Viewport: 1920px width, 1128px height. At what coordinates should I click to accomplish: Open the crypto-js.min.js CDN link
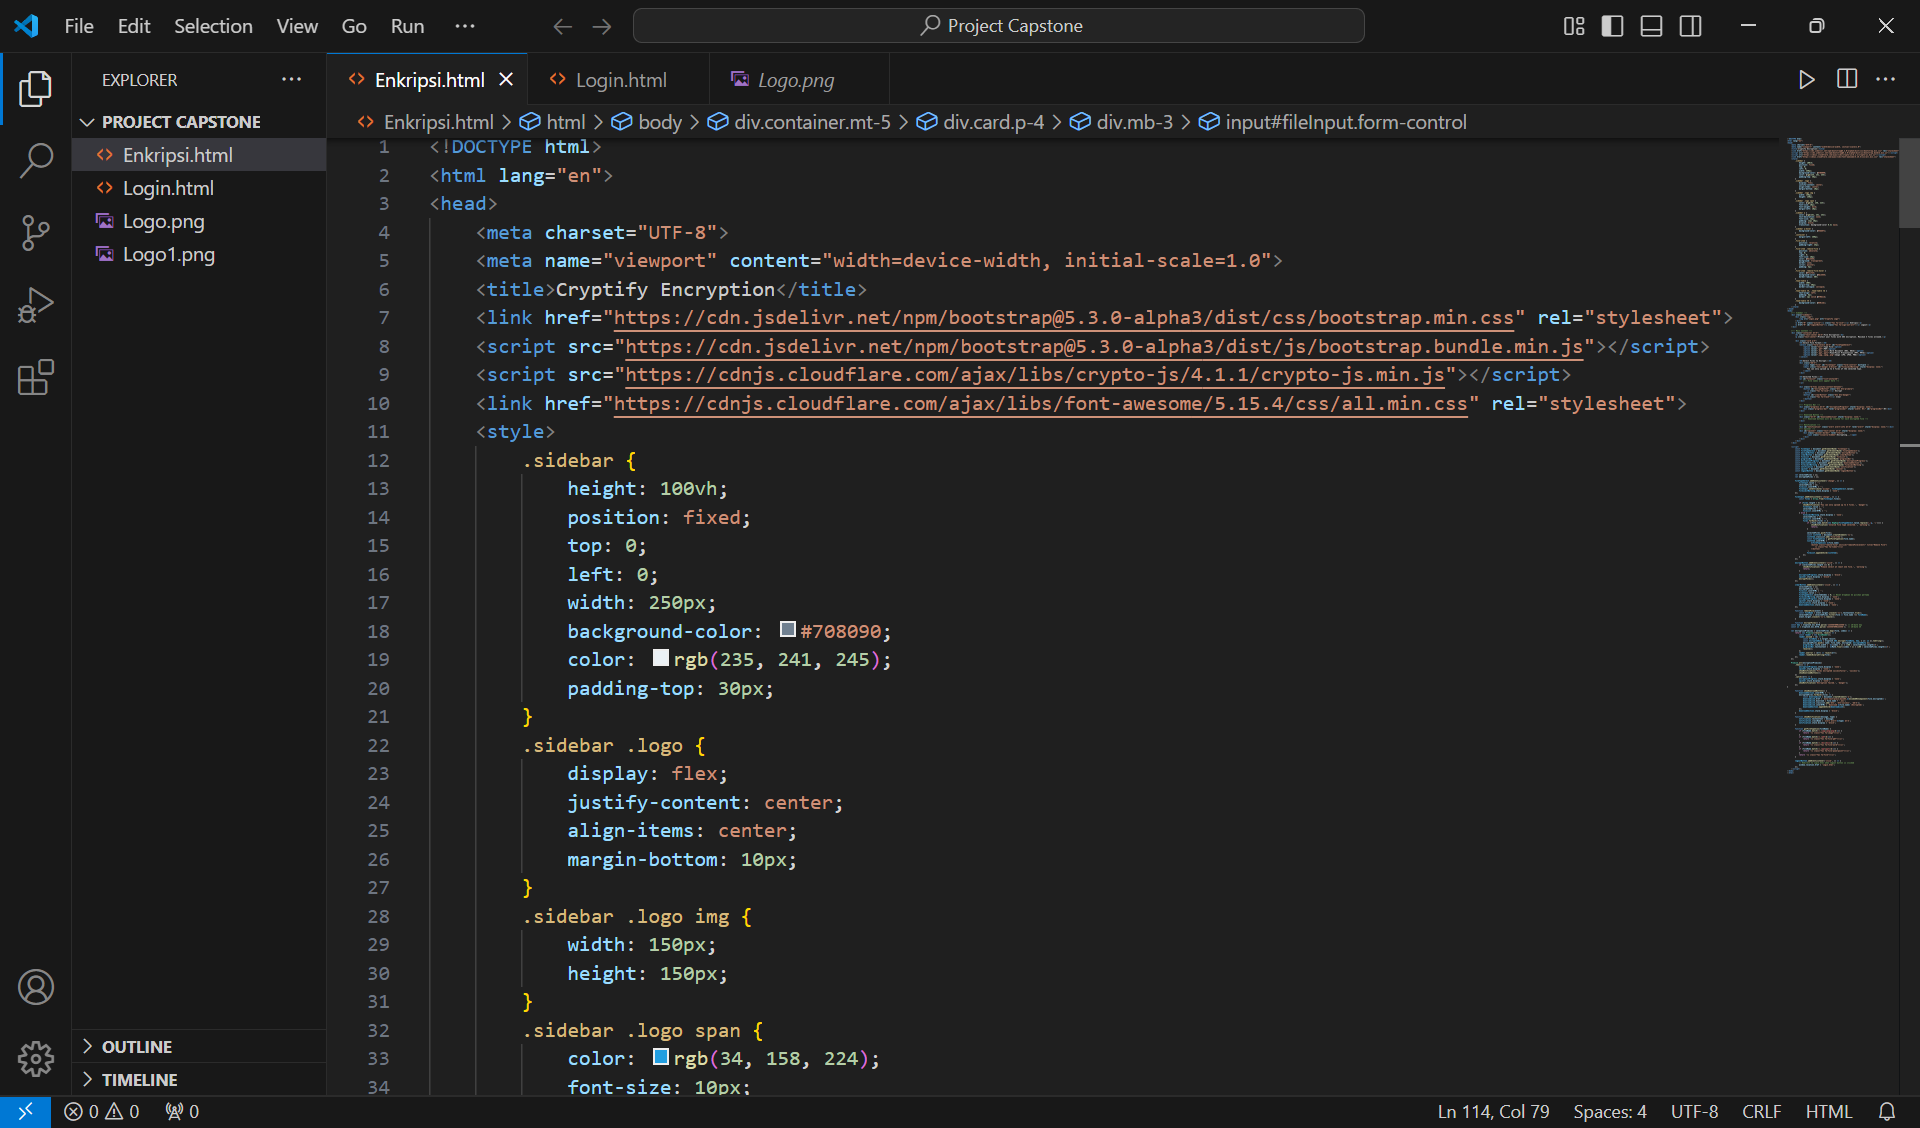tap(1035, 375)
